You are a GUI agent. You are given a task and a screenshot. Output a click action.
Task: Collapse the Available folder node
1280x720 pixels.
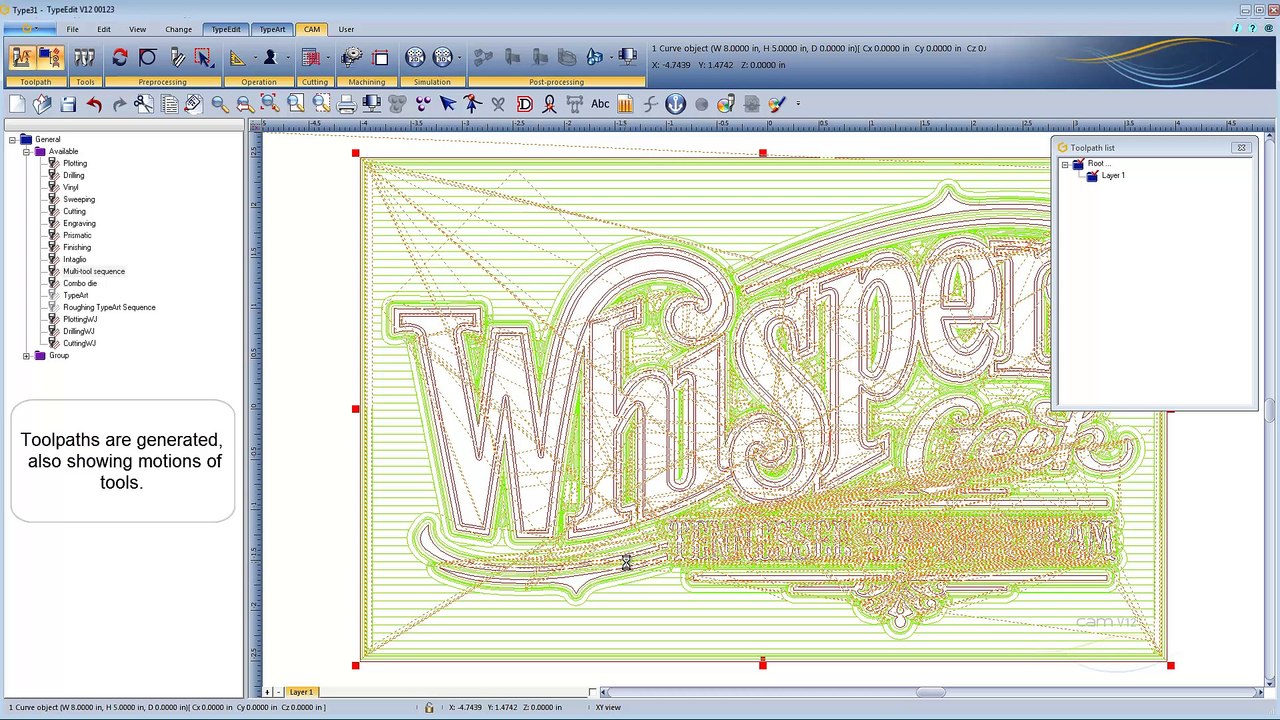coord(26,152)
